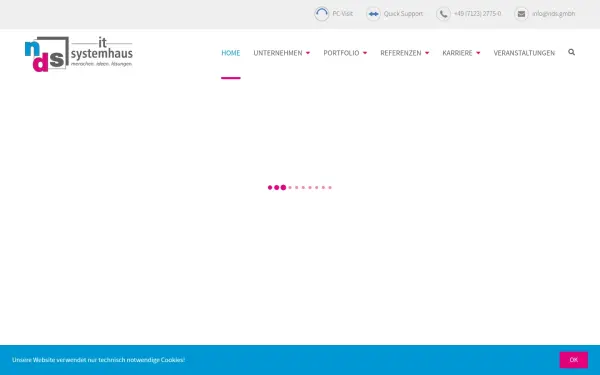Expand the PORTFOLIO dropdown arrow

[x=365, y=53]
